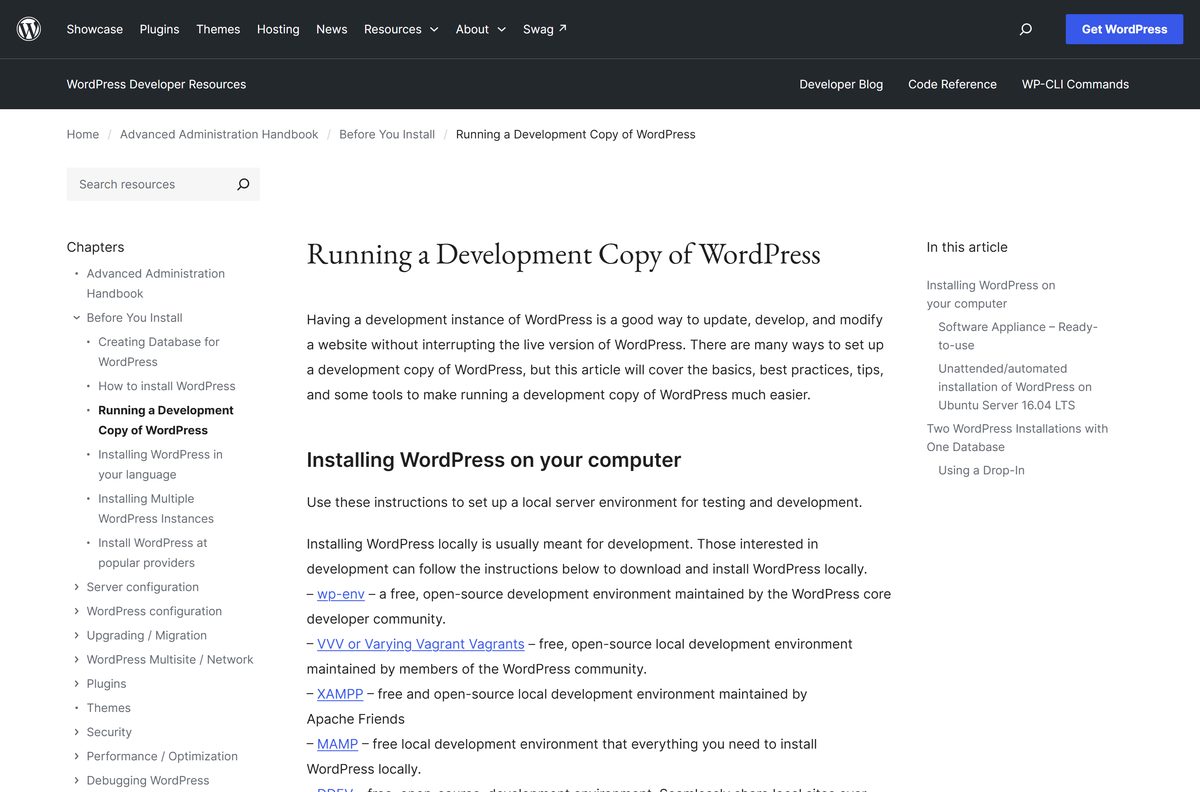
Task: Click the Chapters heading
Action: [x=95, y=247]
